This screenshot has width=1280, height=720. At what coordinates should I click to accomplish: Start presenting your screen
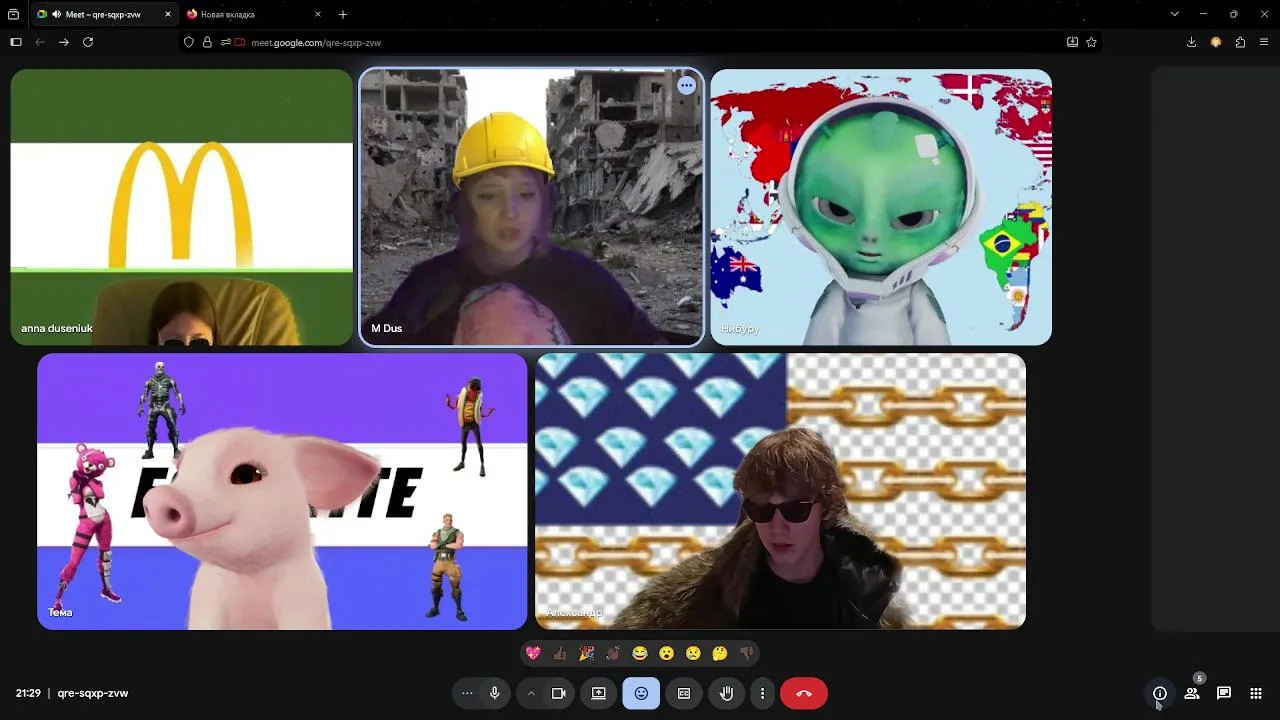pyautogui.click(x=599, y=693)
